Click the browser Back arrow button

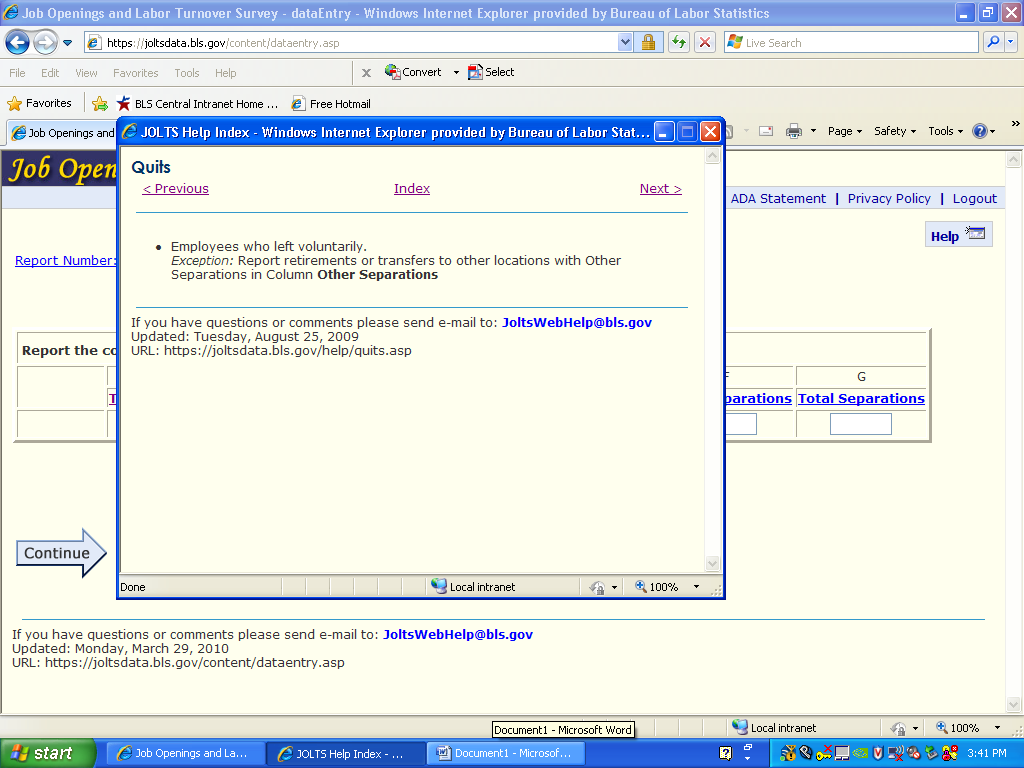click(18, 43)
